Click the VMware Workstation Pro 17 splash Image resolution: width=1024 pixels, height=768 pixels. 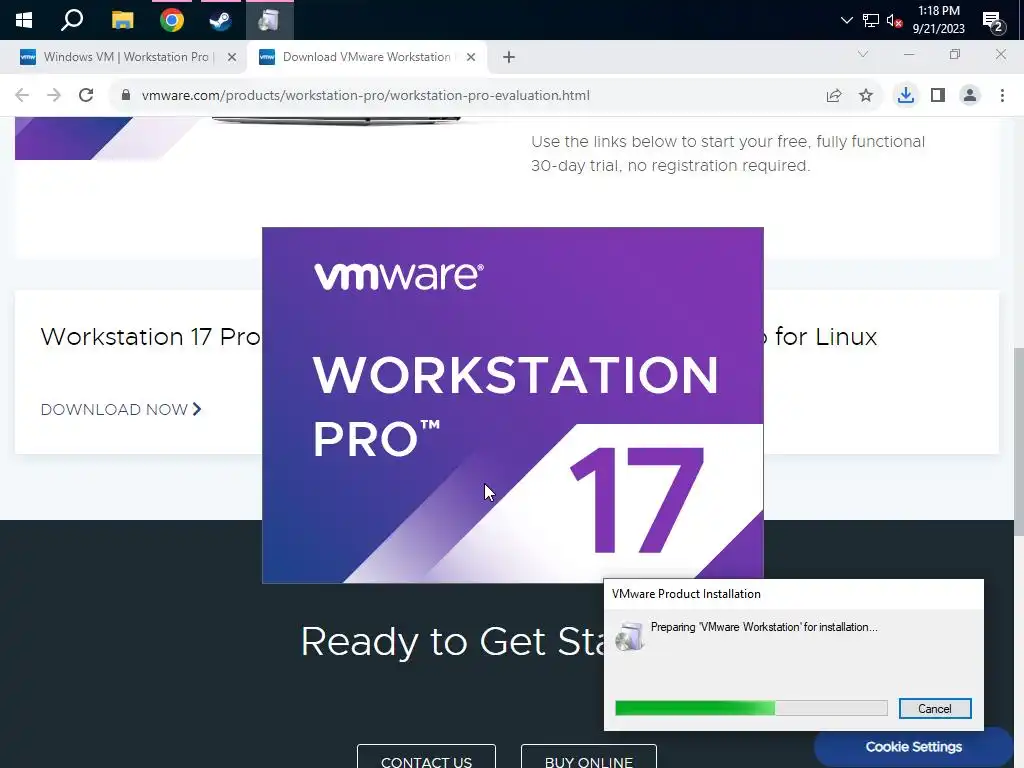[x=513, y=405]
